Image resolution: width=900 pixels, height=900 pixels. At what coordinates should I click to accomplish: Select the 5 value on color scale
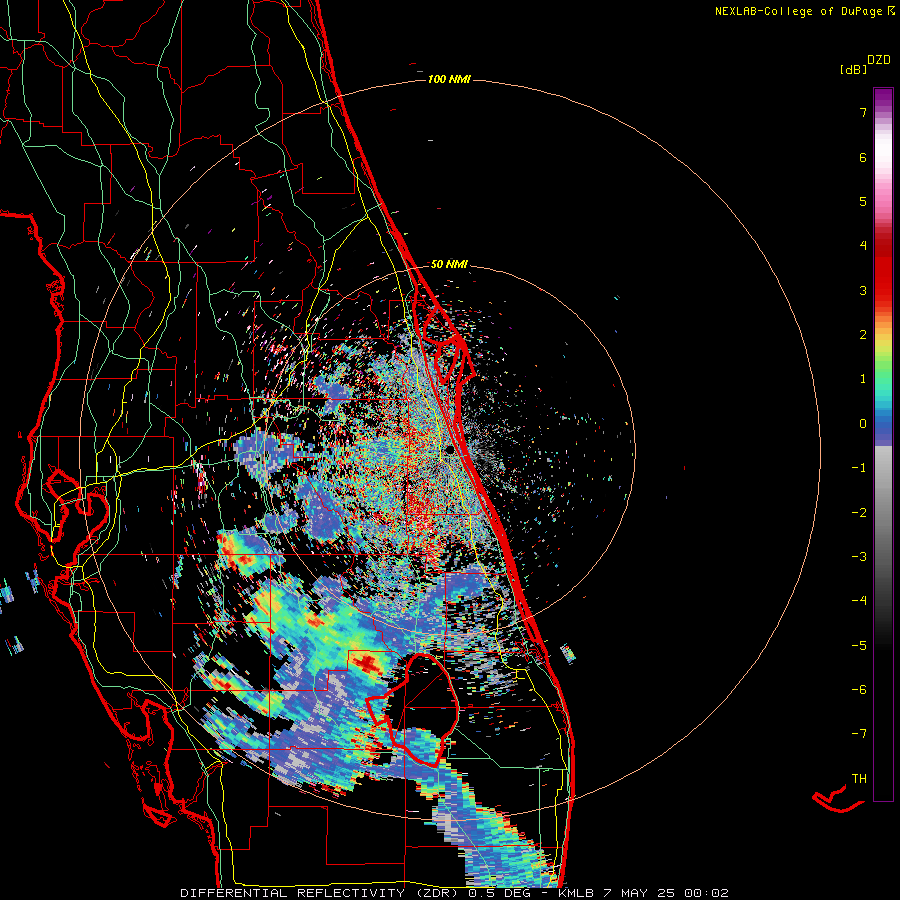tap(863, 201)
